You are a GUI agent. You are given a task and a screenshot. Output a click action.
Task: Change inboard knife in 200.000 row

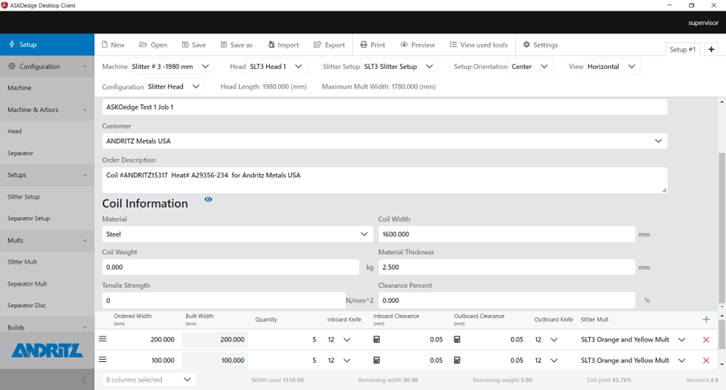click(x=339, y=340)
